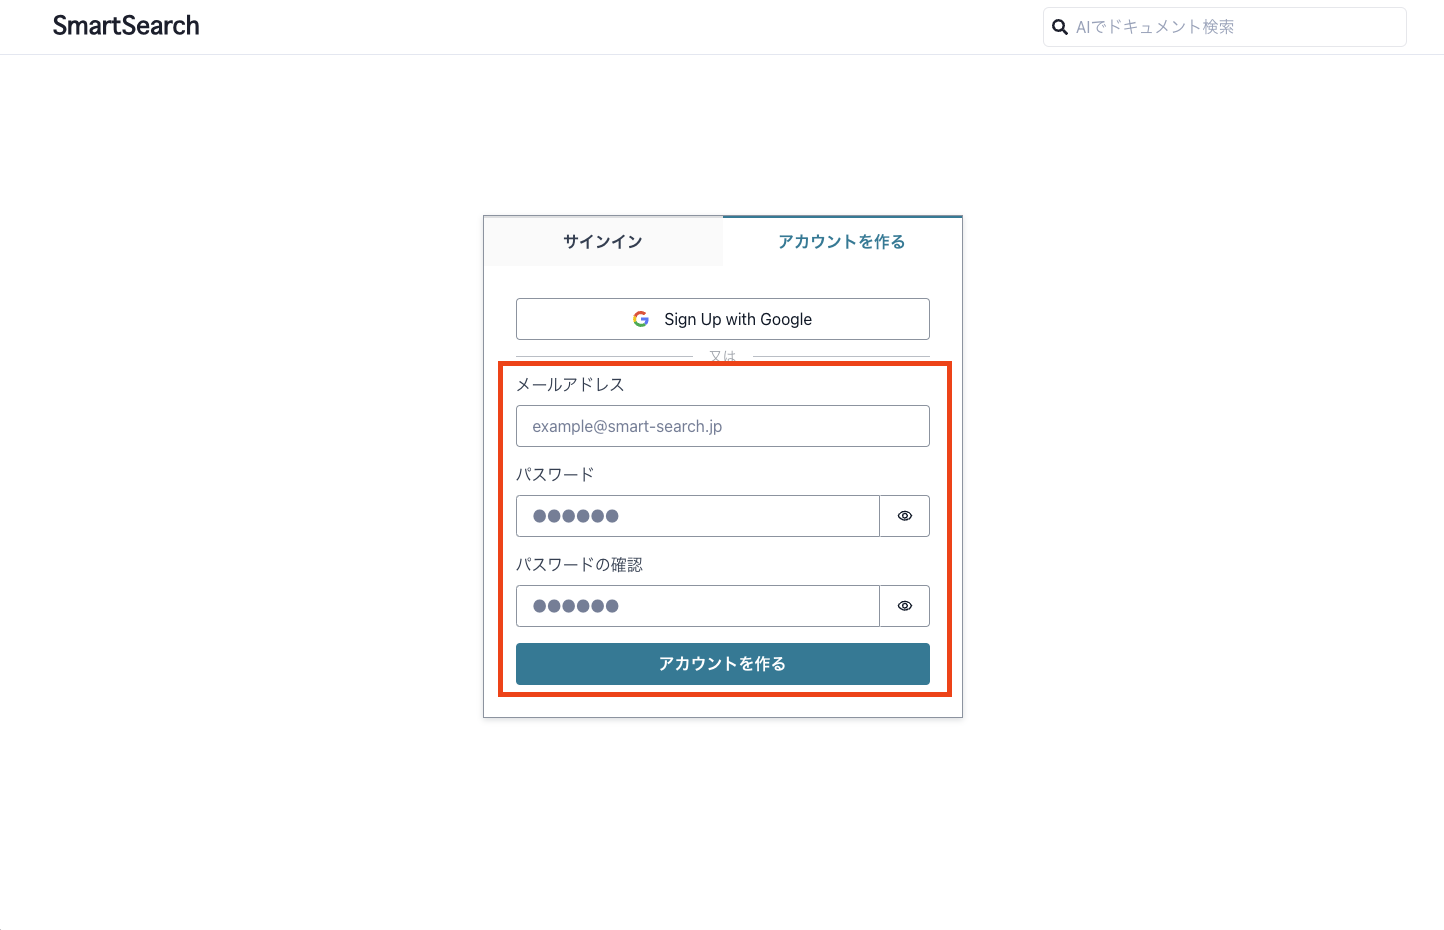
Task: Switch to the サインイン tab
Action: [x=603, y=241]
